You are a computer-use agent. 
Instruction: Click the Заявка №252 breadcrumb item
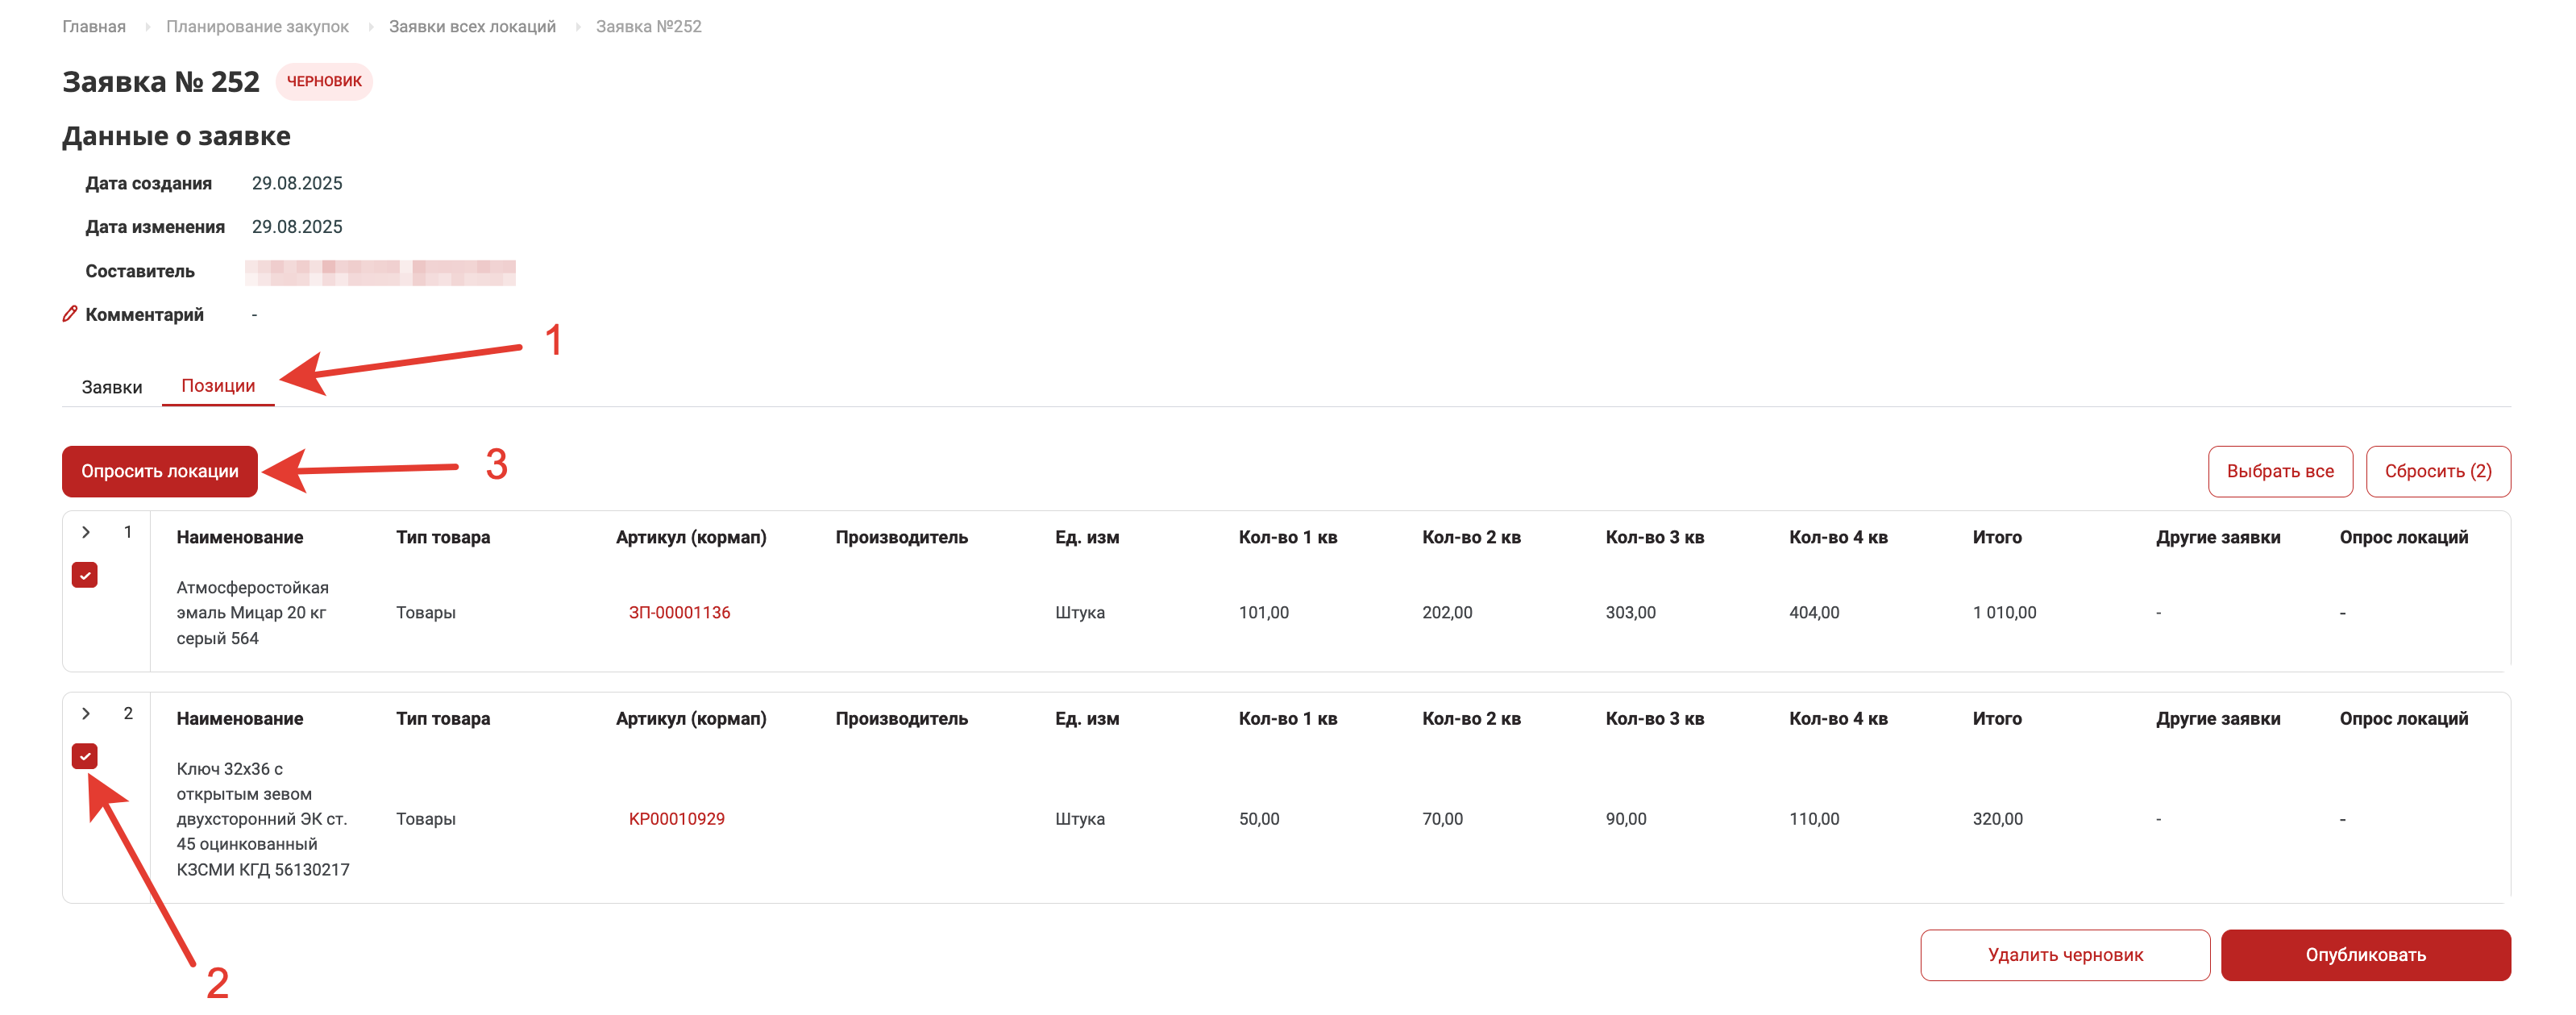pos(648,27)
